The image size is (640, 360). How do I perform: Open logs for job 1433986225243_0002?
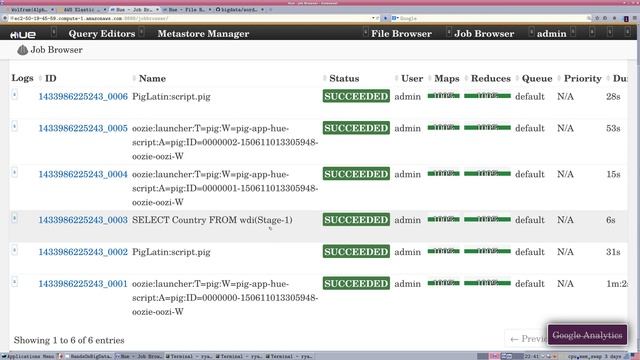click(x=14, y=250)
